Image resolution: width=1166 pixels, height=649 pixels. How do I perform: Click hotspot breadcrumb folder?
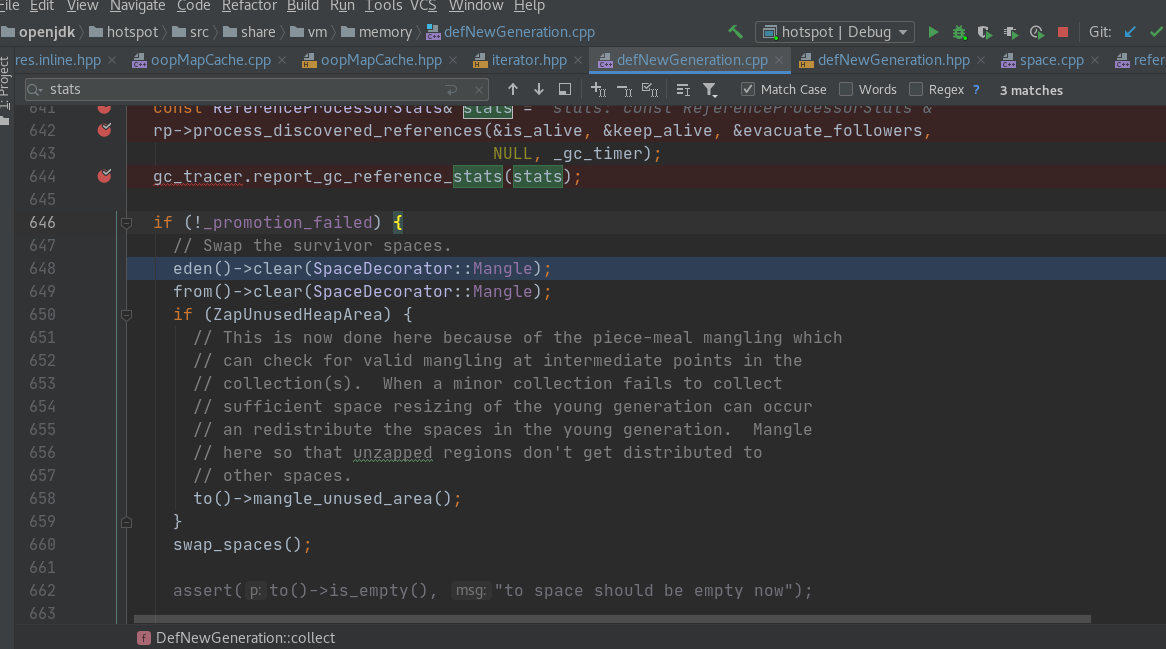pos(124,32)
